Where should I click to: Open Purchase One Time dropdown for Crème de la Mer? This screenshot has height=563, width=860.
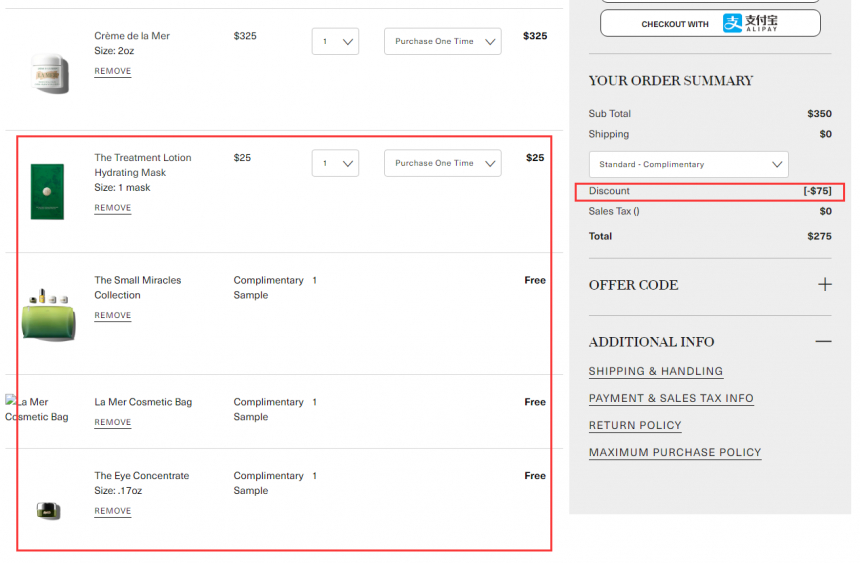[x=443, y=41]
